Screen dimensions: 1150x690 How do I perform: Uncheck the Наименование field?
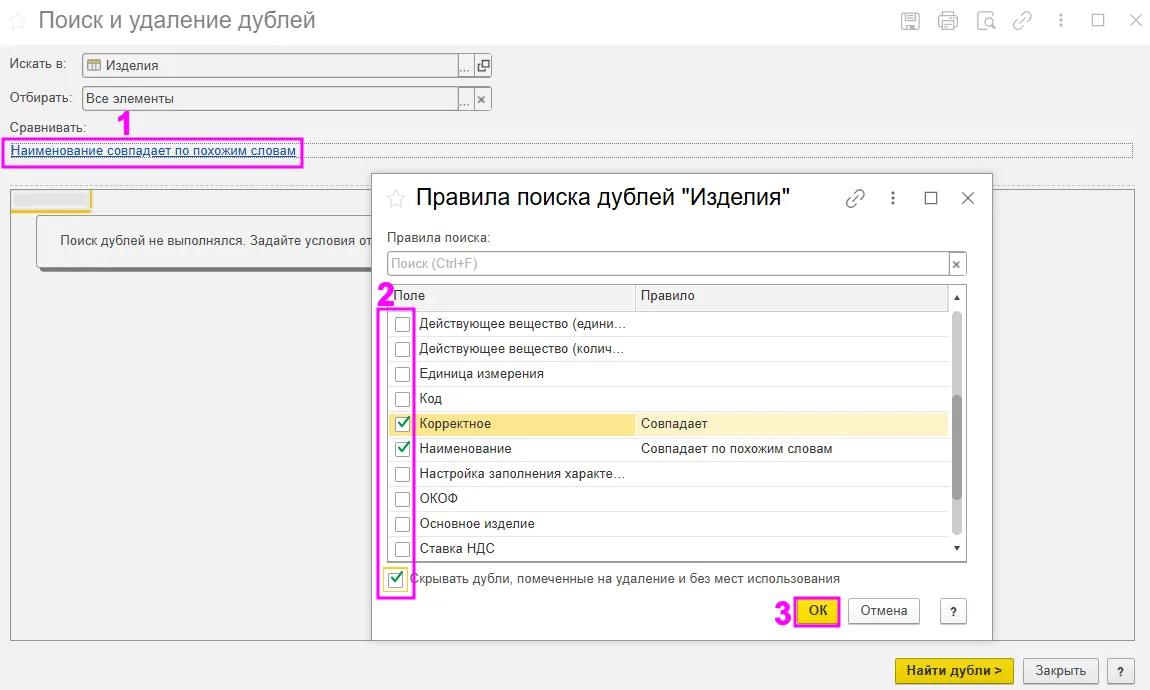point(403,449)
